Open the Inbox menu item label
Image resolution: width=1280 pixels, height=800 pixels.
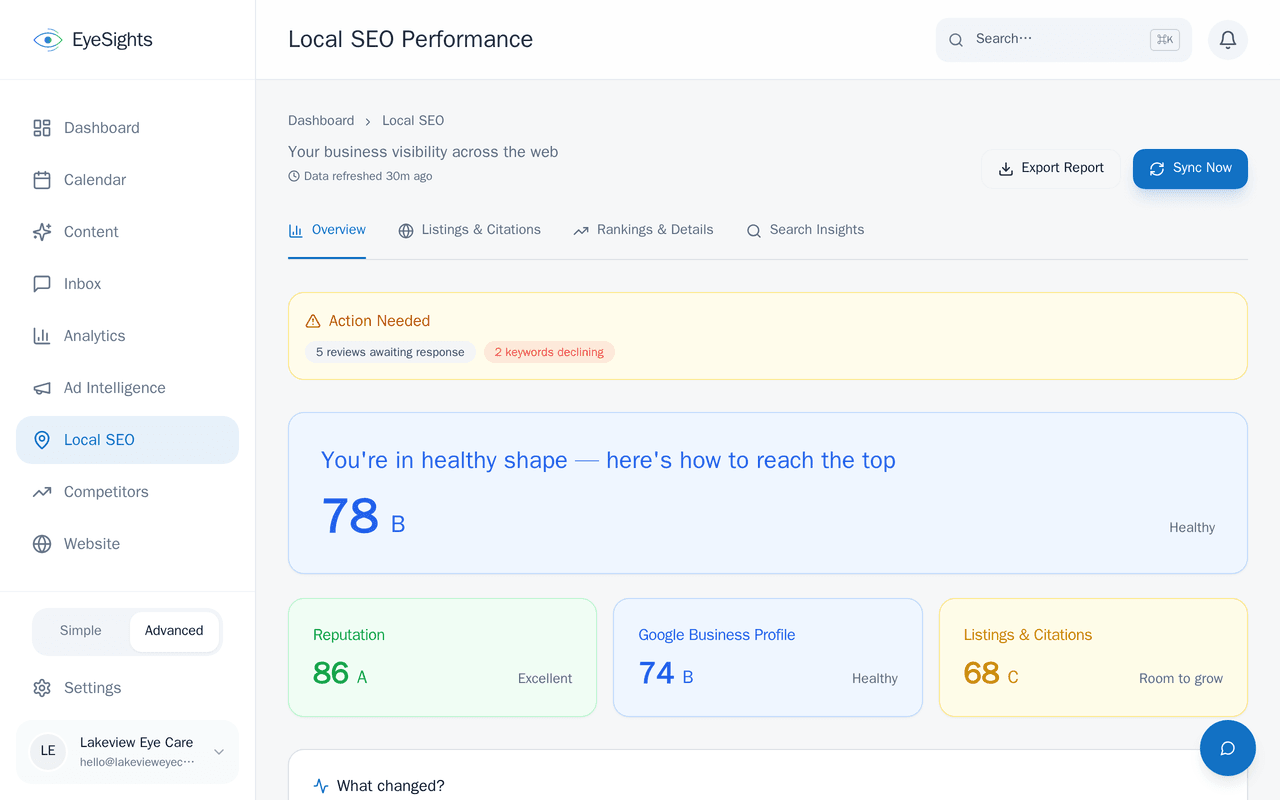(x=82, y=284)
